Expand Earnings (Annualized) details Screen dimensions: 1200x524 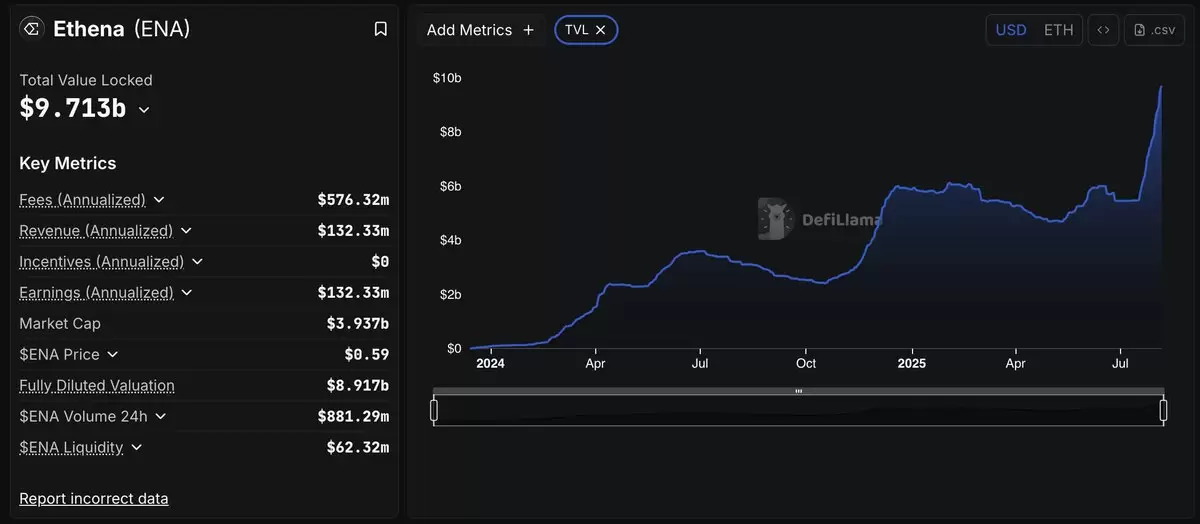tap(187, 293)
